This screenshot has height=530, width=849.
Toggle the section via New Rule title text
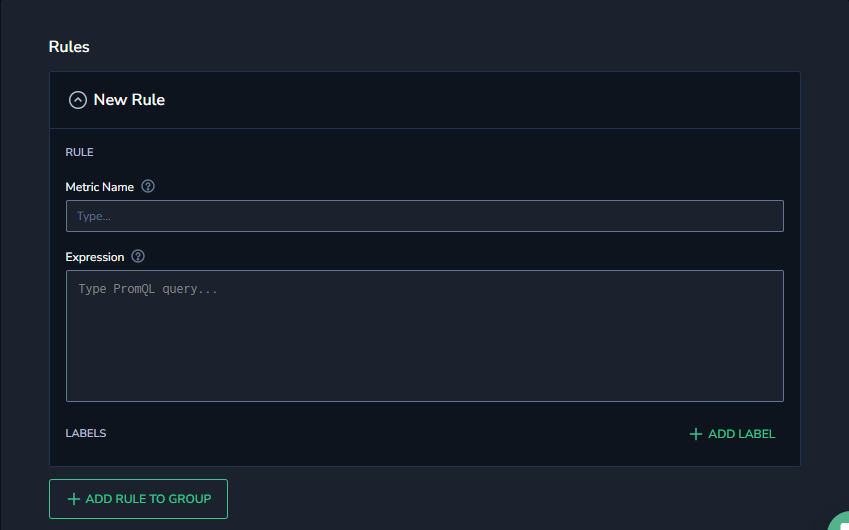tap(129, 100)
